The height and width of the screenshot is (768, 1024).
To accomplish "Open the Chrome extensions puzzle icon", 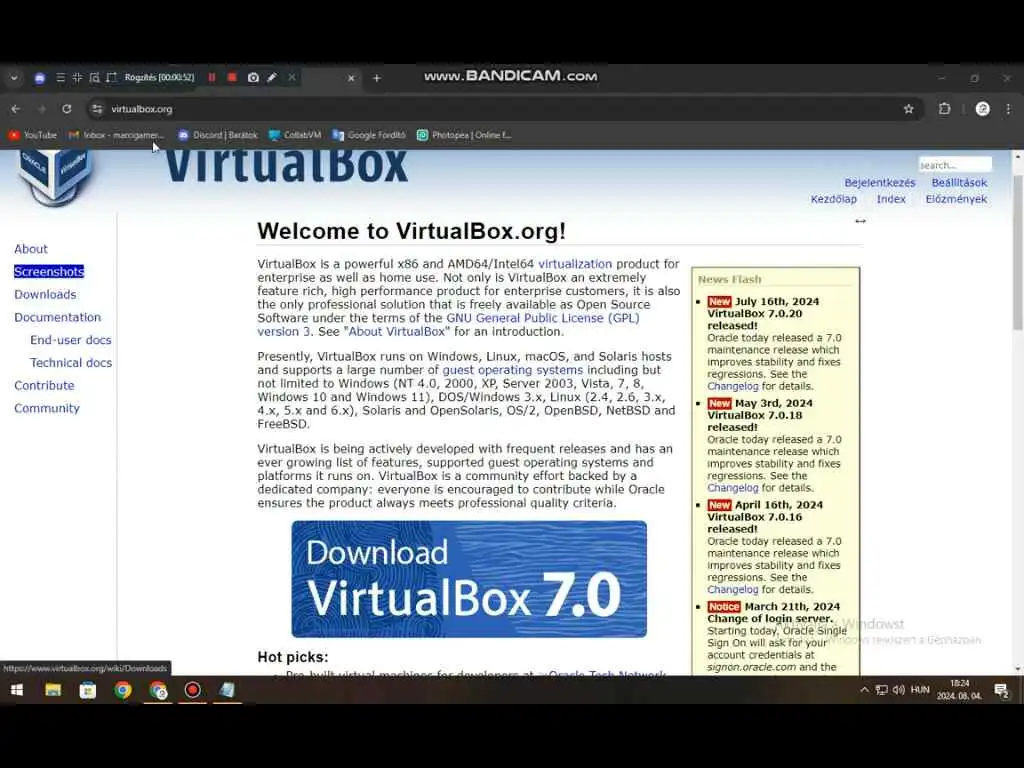I will (944, 109).
